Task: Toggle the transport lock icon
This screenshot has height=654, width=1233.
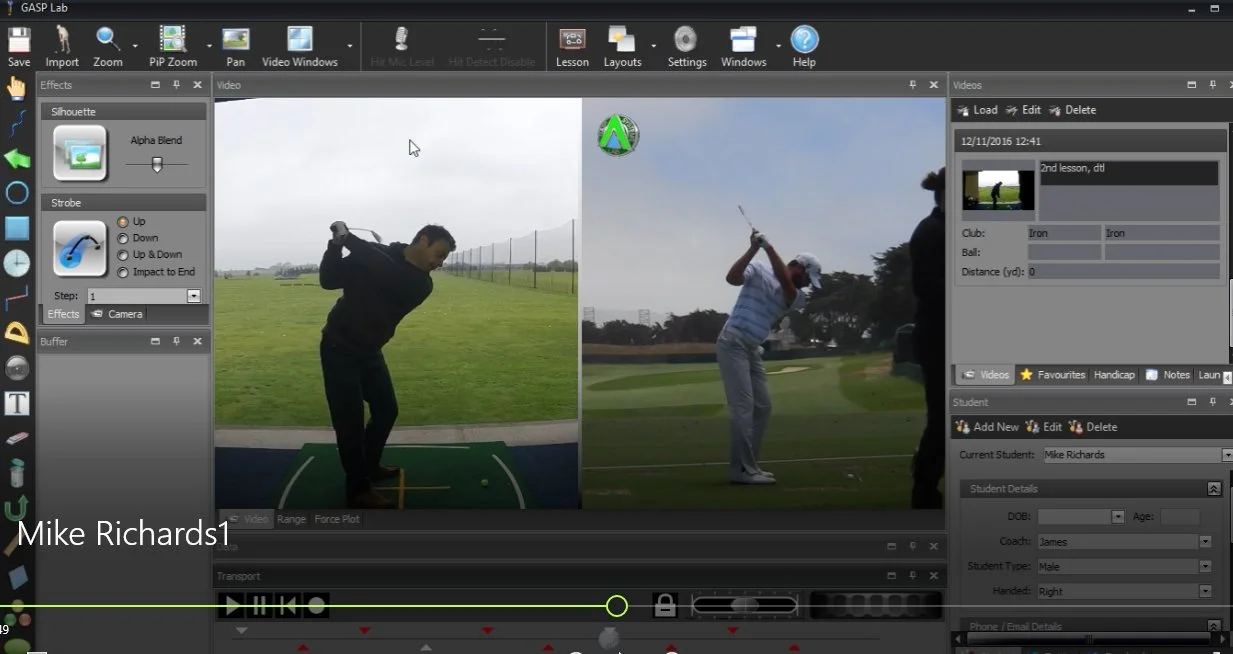Action: 665,604
